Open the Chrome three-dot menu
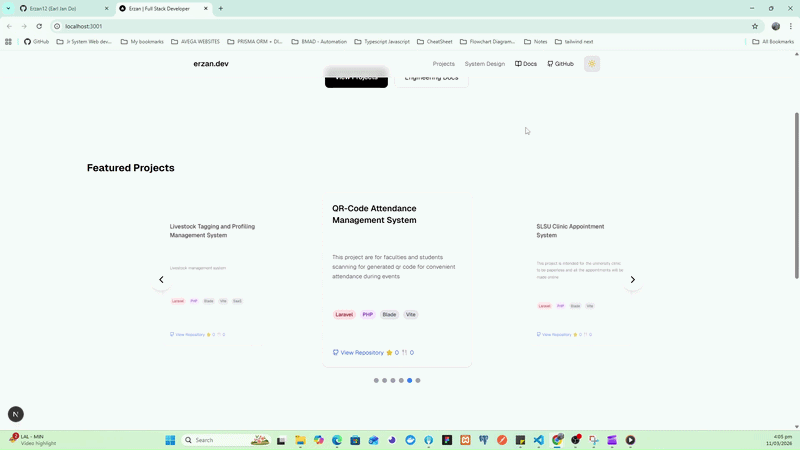Screen dimensions: 800x450 click(x=791, y=26)
